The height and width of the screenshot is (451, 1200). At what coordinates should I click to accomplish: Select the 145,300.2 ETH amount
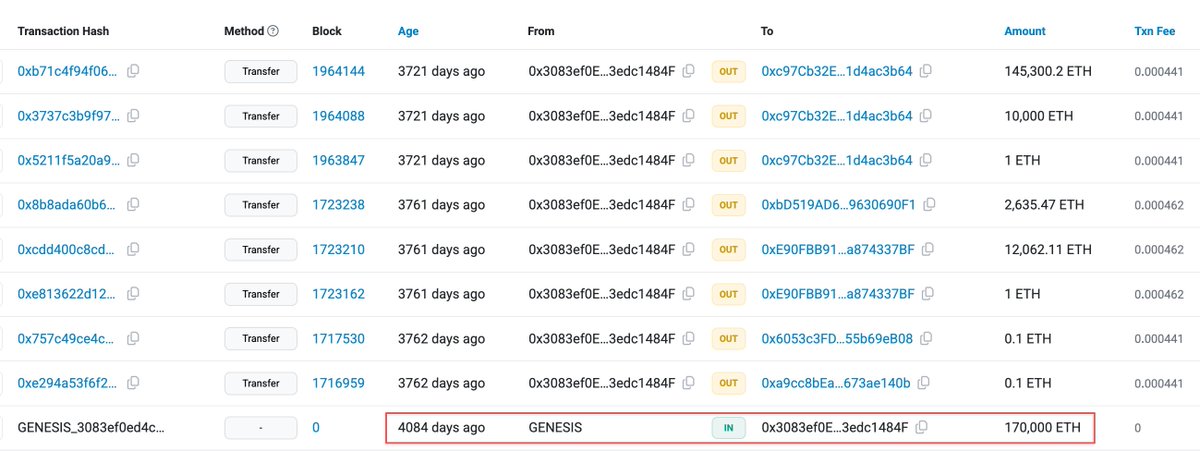[x=1050, y=72]
